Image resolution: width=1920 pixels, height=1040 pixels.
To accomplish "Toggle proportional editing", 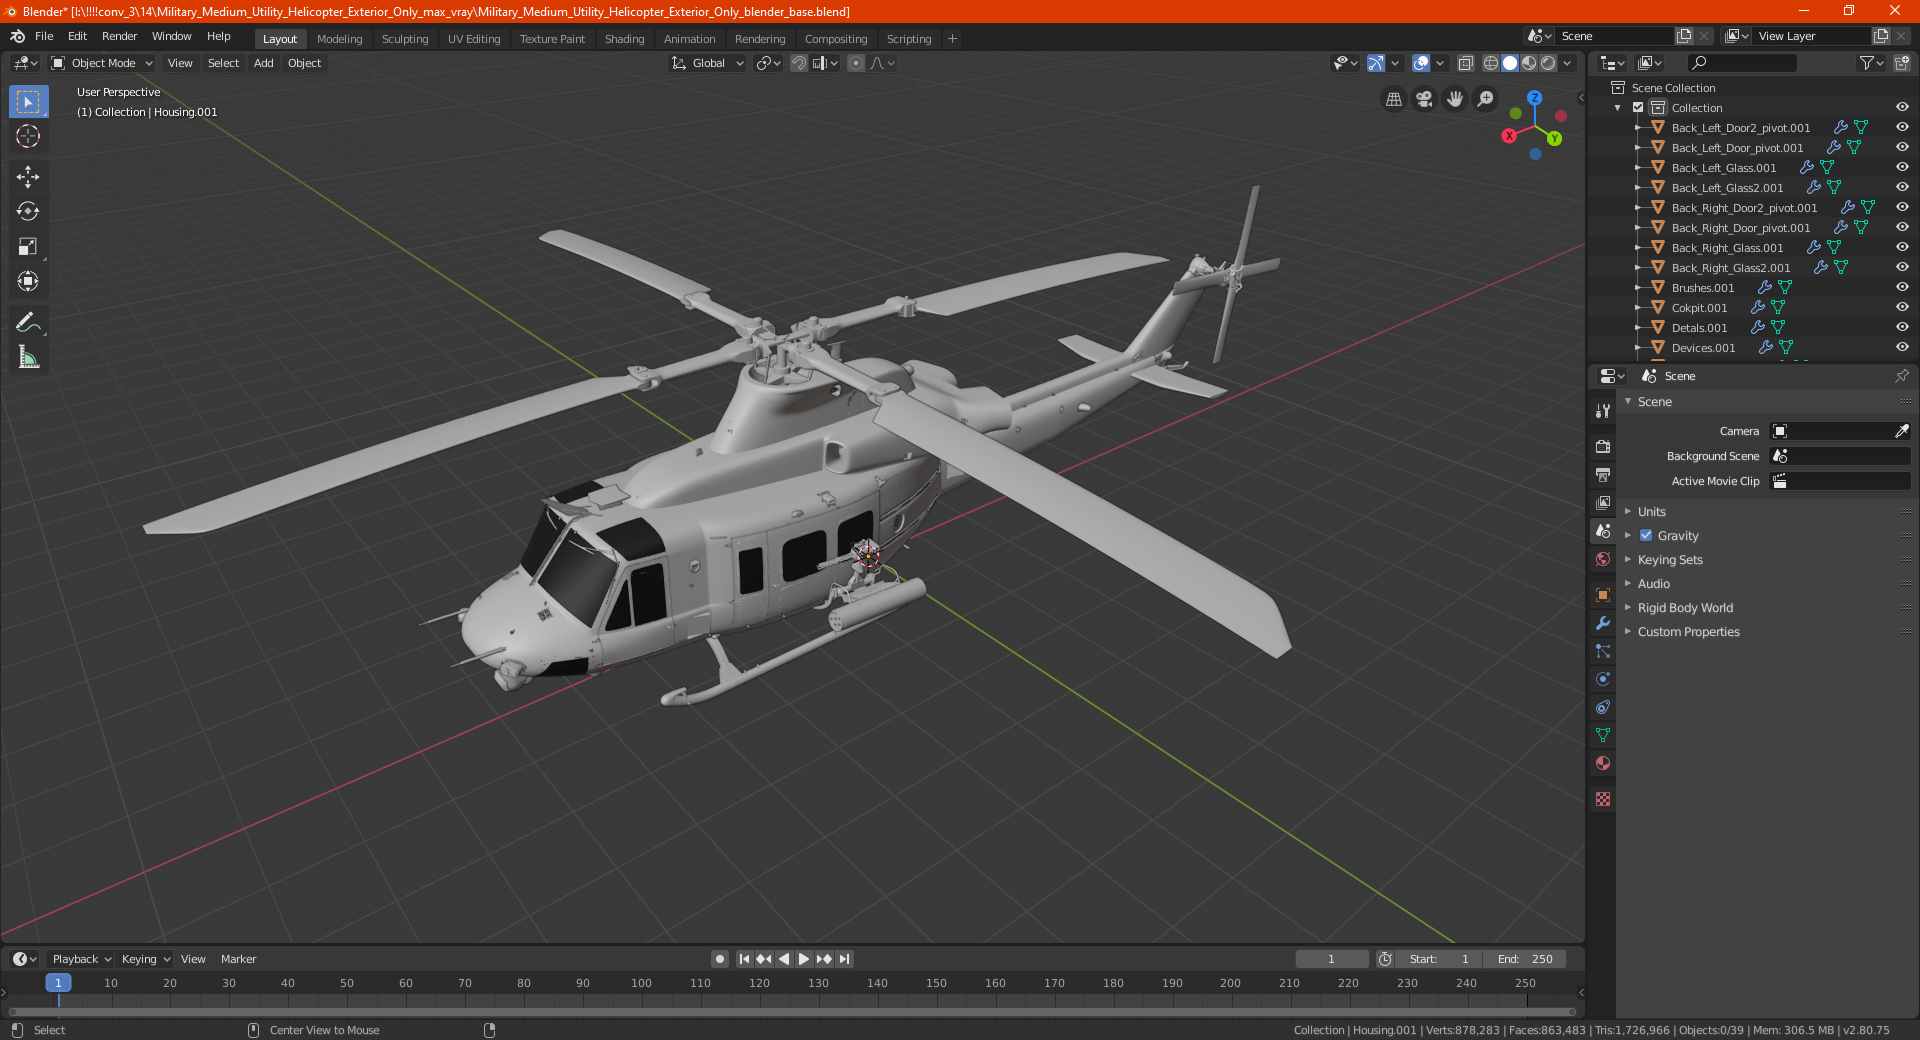I will coord(856,63).
